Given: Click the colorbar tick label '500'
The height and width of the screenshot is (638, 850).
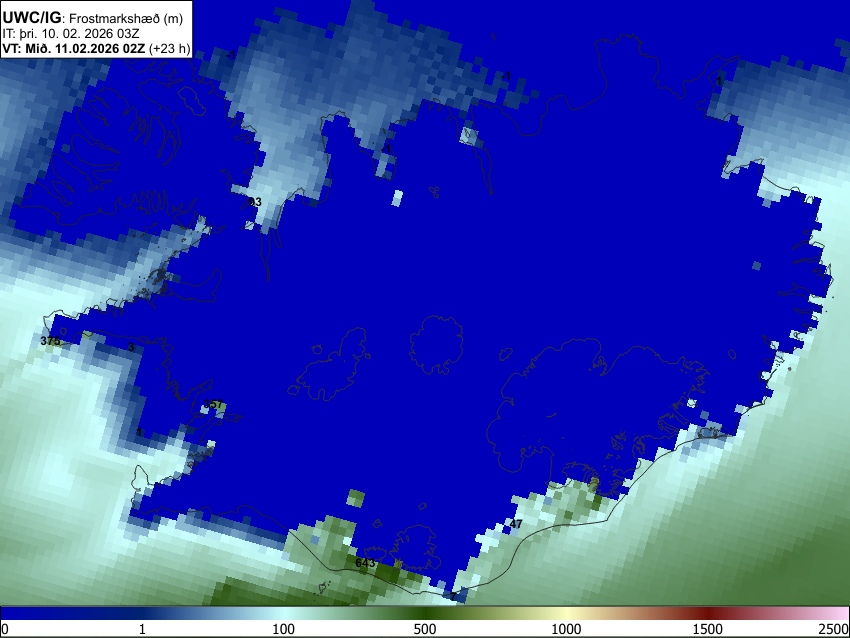Looking at the screenshot, I should pyautogui.click(x=425, y=629).
